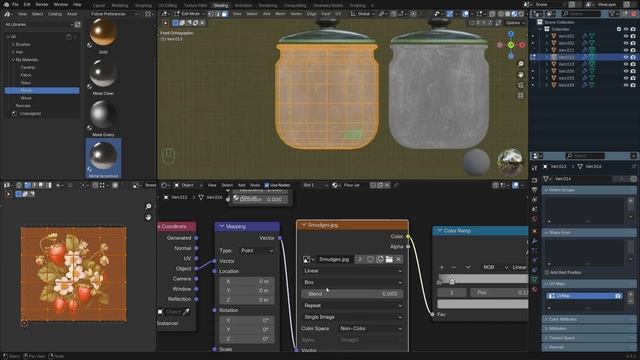Select the Metal Grainy material thumbnail
The image size is (640, 360).
[103, 115]
